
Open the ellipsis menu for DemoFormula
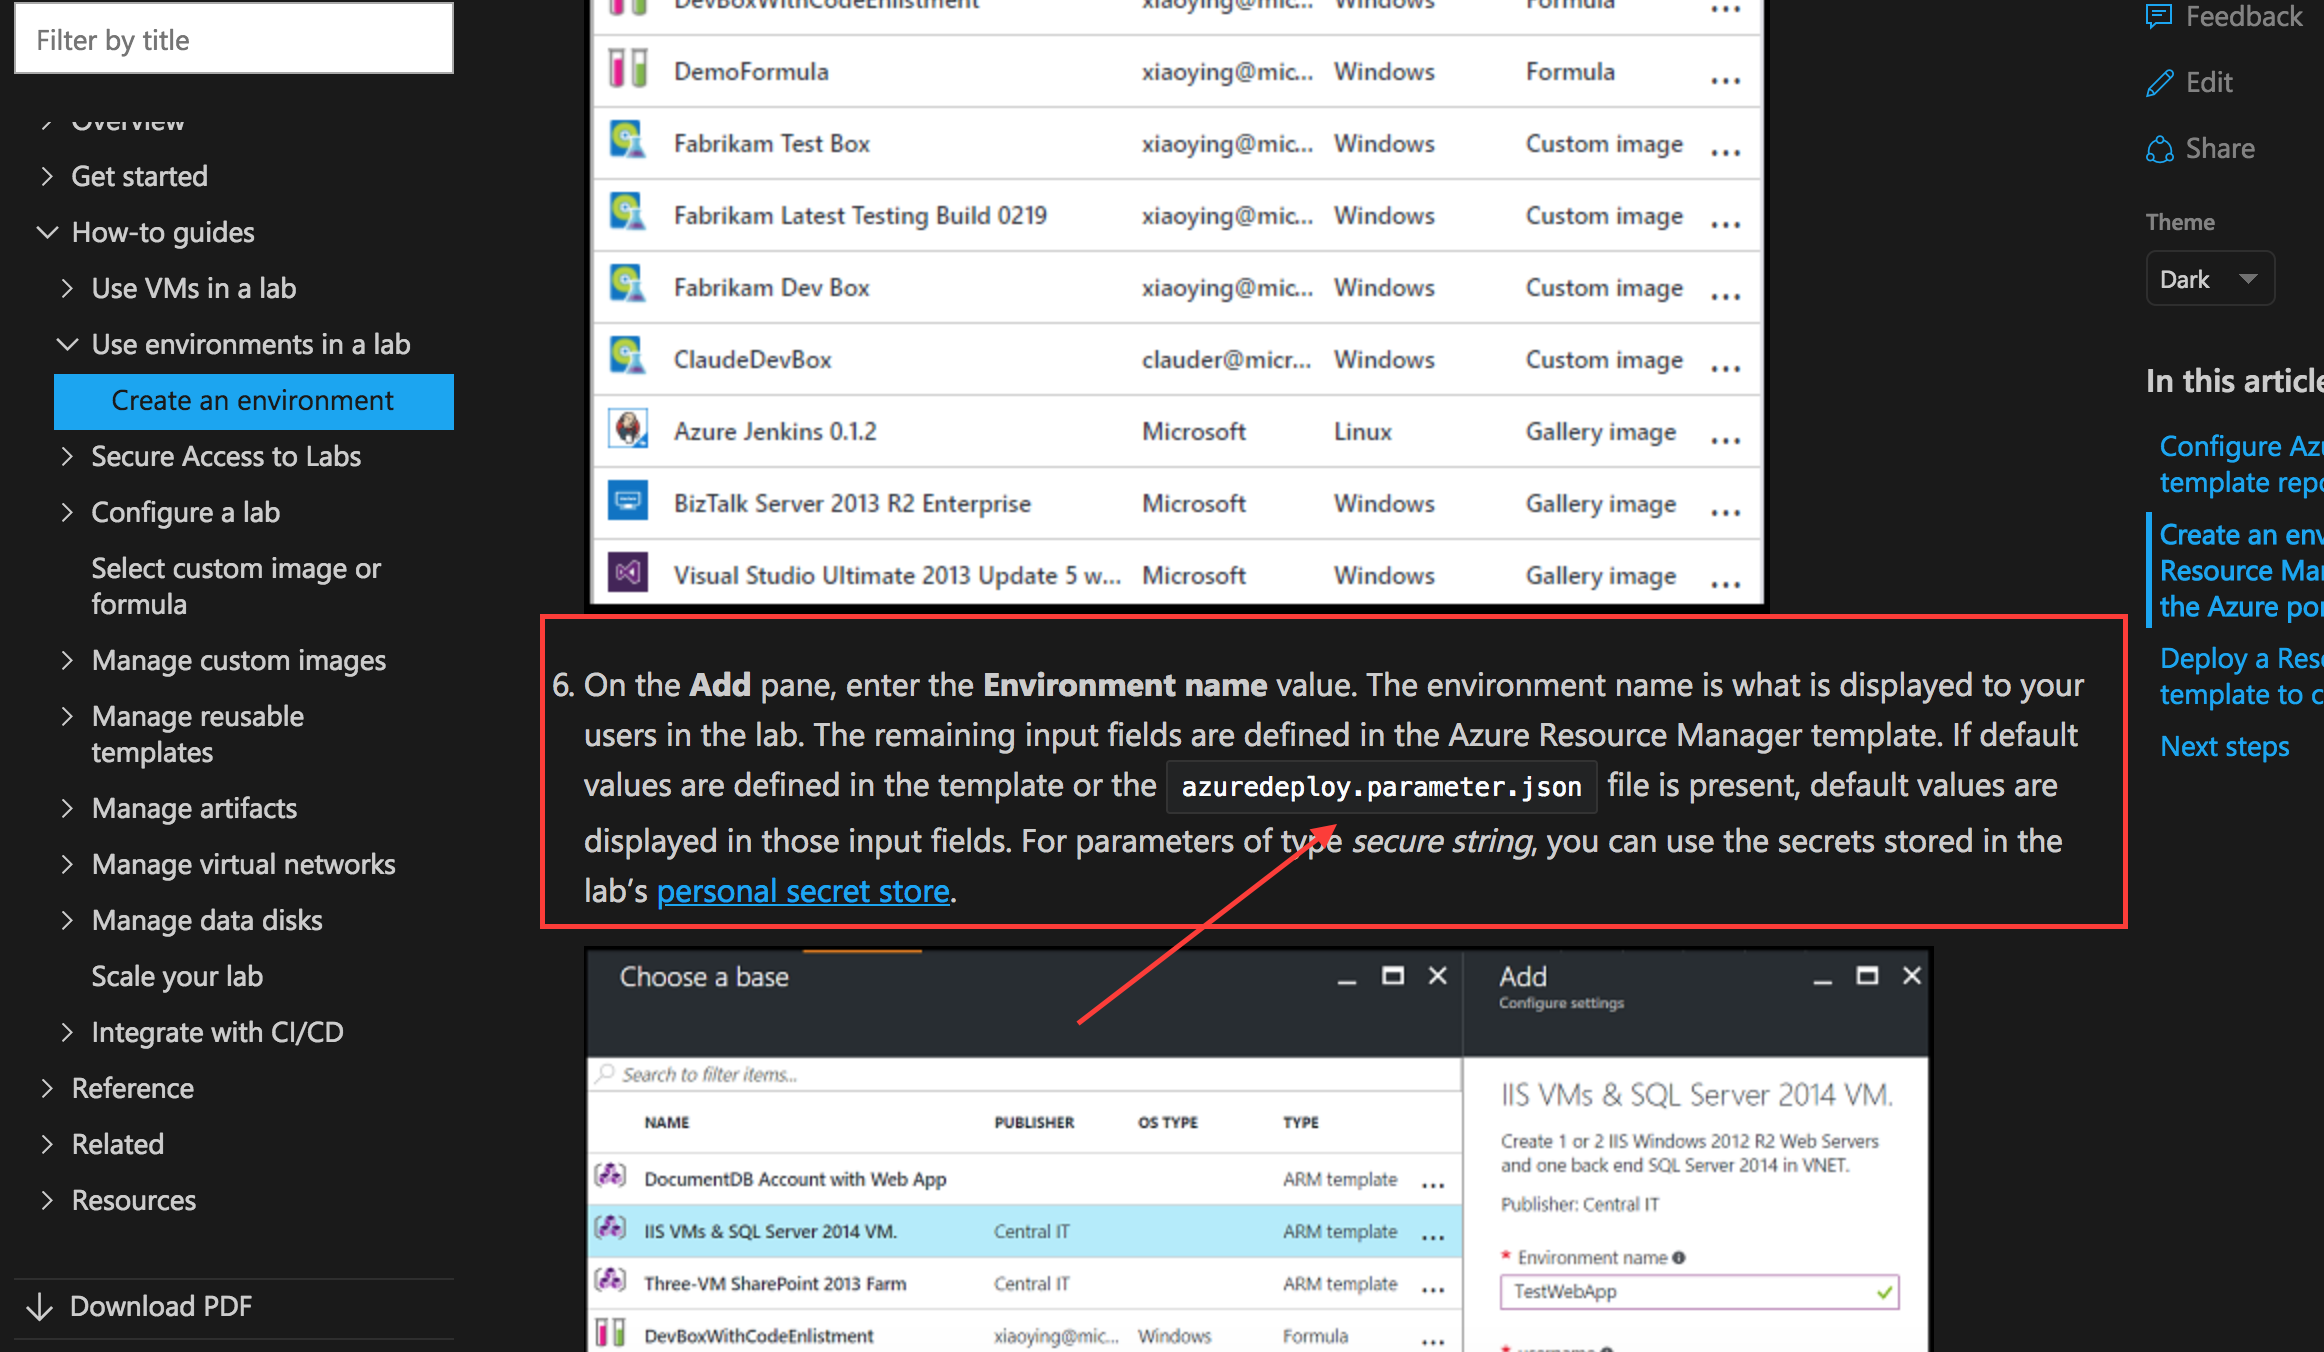pos(1725,80)
